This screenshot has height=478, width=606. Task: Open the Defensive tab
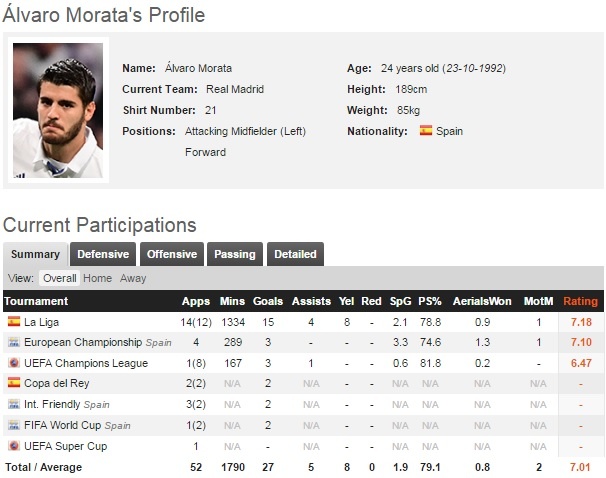[103, 254]
